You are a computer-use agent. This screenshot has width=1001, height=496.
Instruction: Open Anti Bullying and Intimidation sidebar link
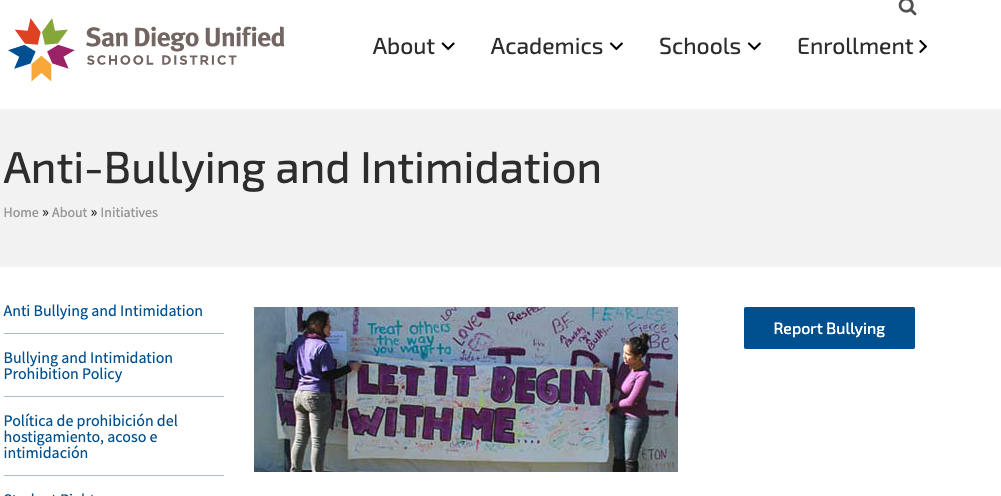point(103,311)
